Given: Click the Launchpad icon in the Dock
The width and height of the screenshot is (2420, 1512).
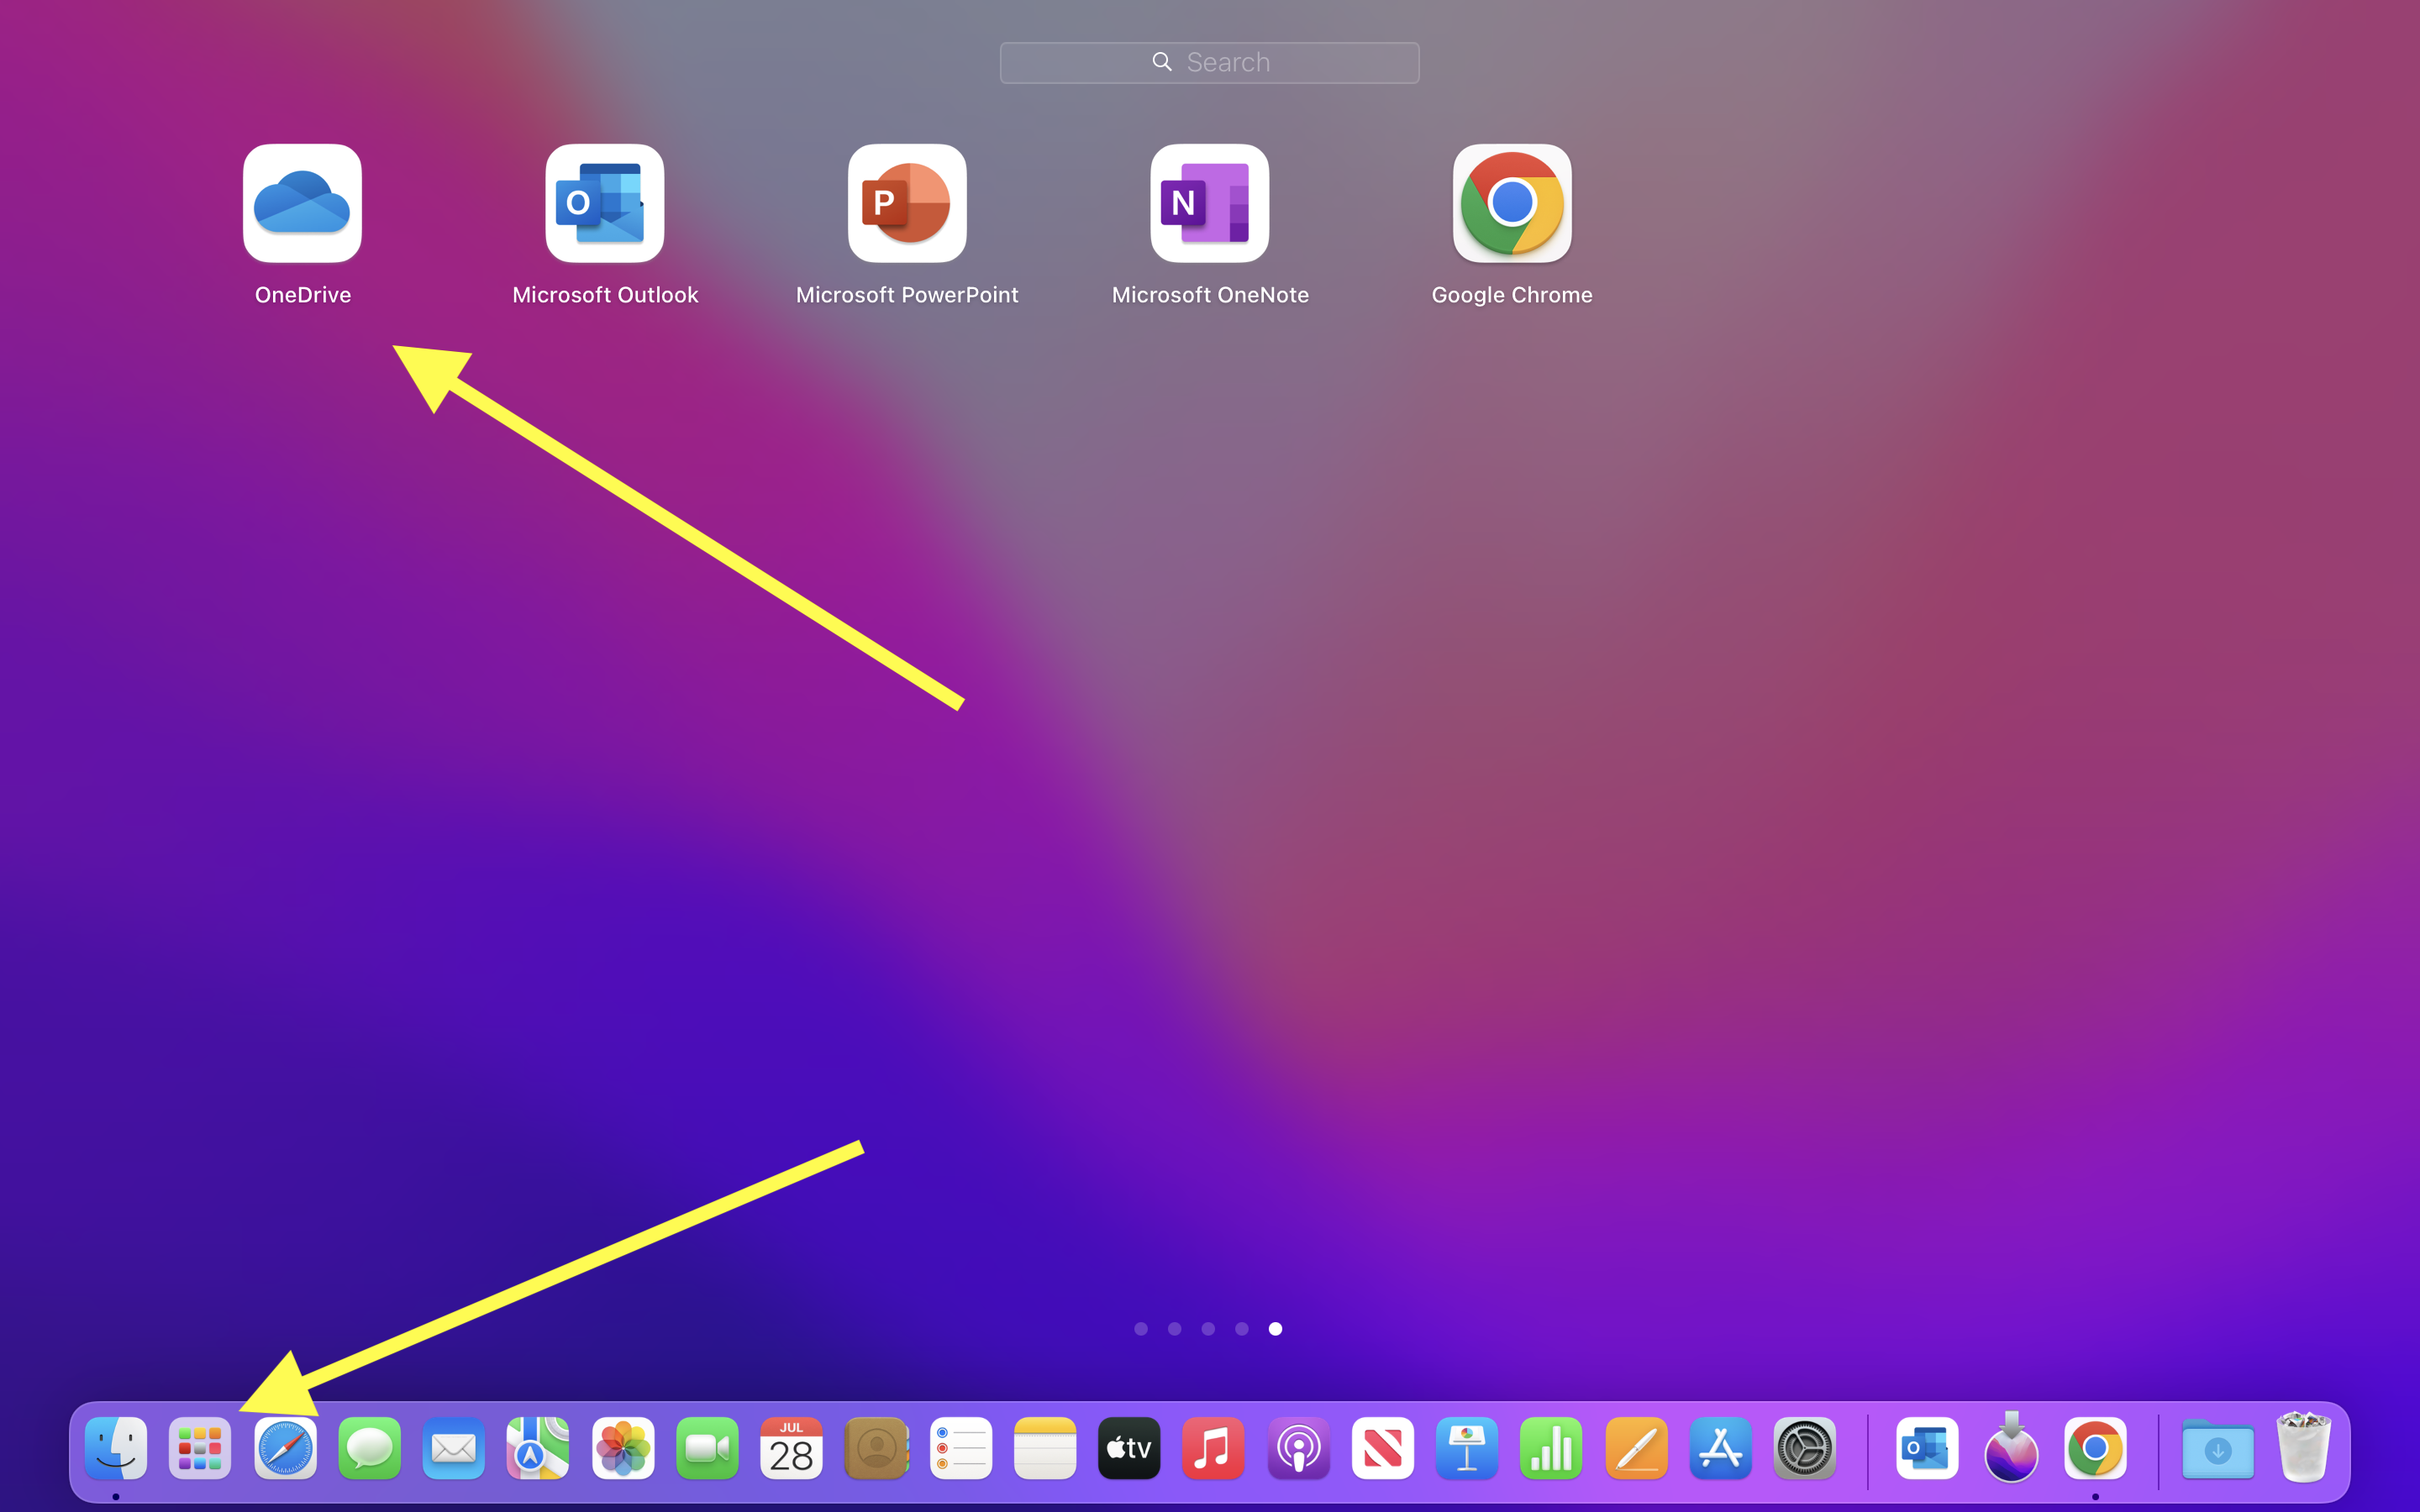Looking at the screenshot, I should tap(200, 1448).
